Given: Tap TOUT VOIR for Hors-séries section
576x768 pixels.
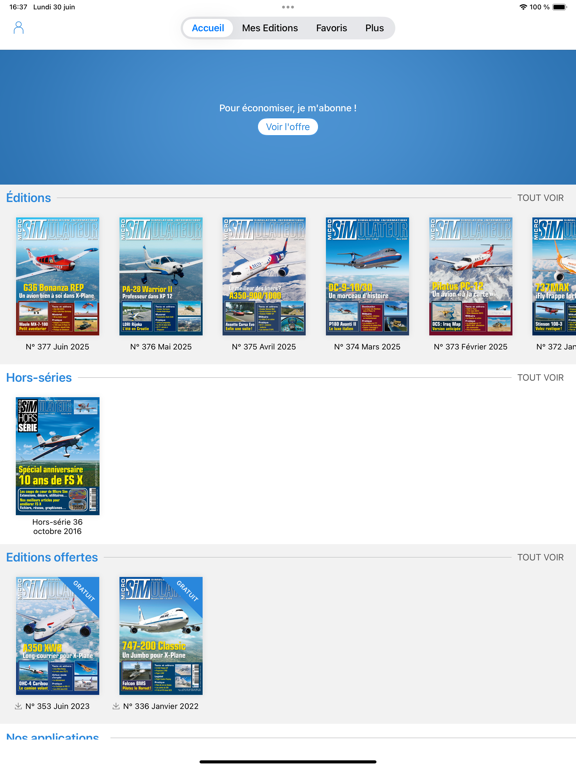Looking at the screenshot, I should (541, 378).
